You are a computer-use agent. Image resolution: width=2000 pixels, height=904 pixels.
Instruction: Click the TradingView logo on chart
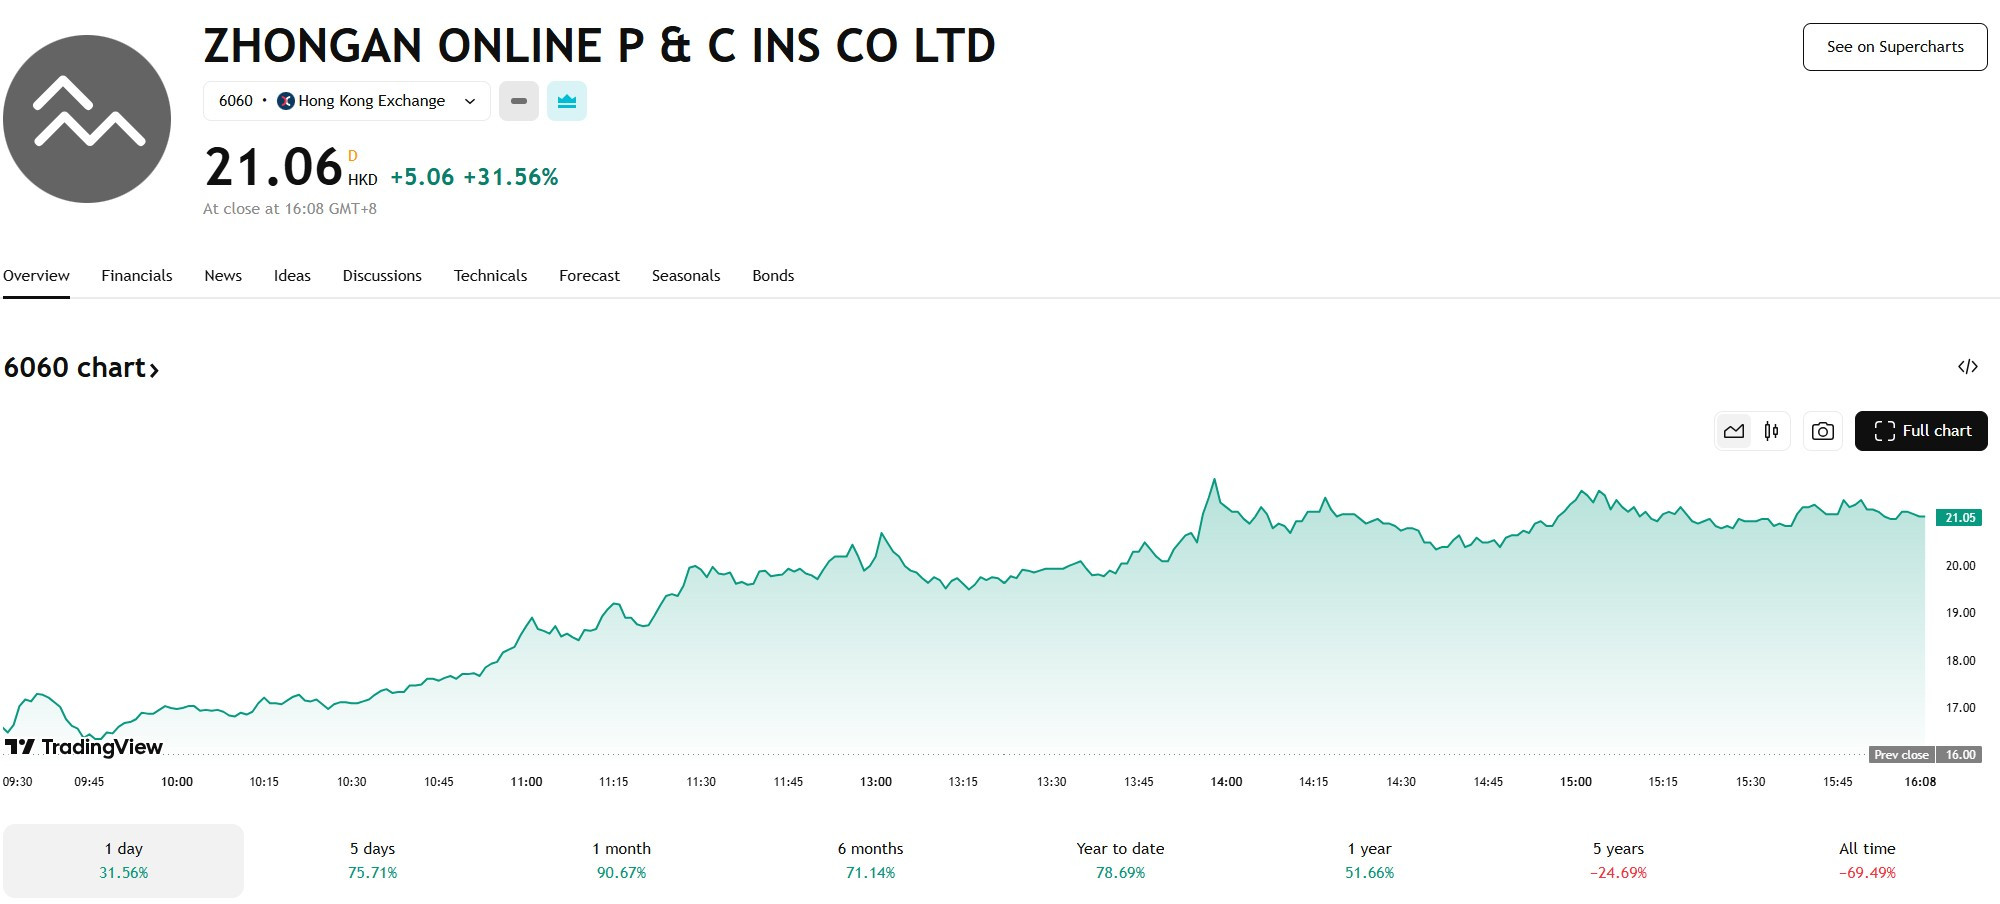[x=83, y=747]
